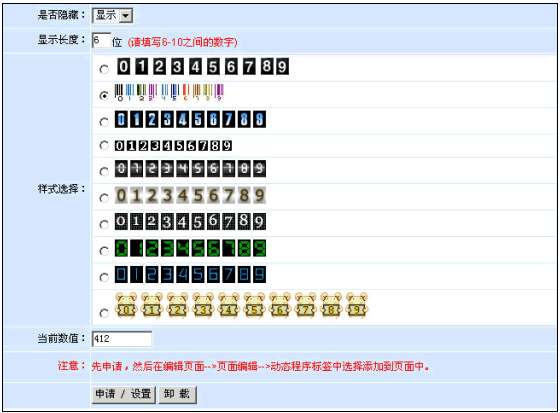Viewport: 560px width, 413px height.
Task: Click the golden digit 7 image
Action: (229, 195)
